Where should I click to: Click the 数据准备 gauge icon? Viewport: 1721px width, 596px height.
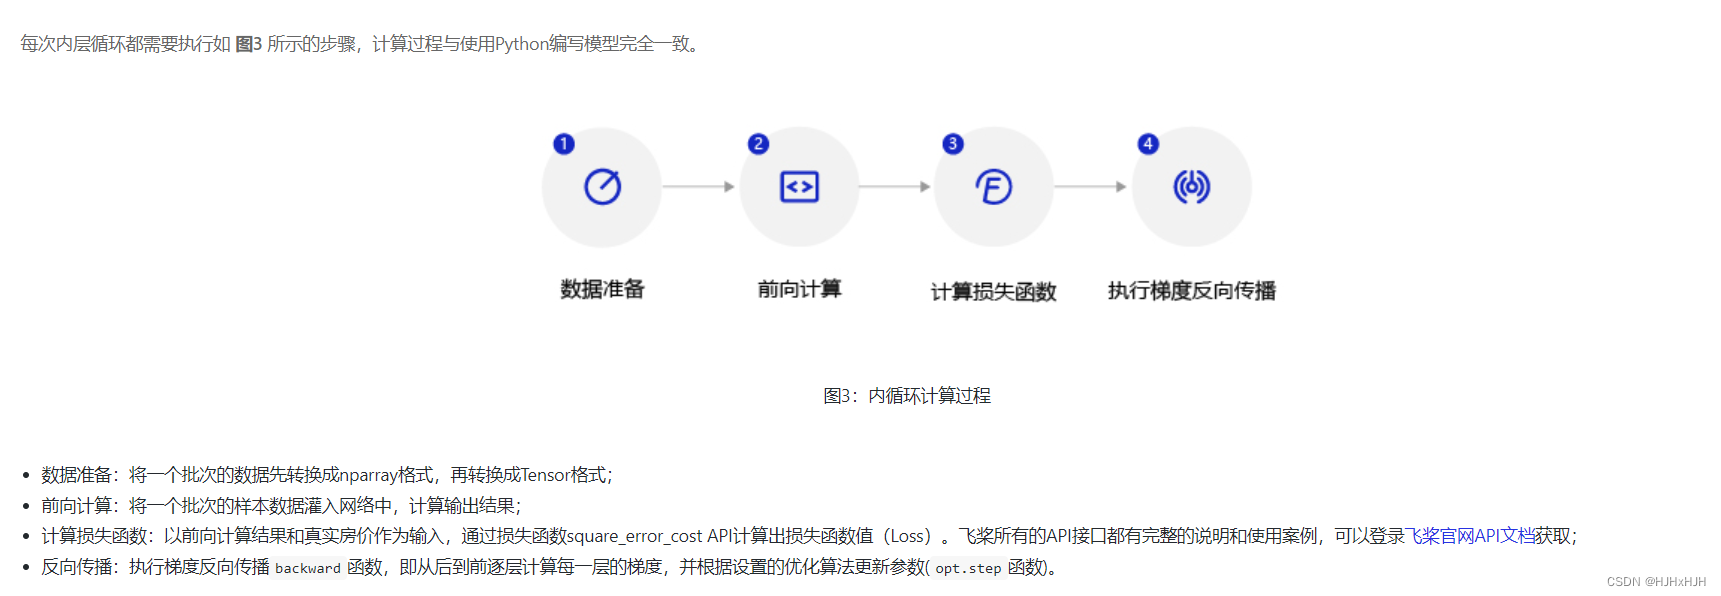(602, 187)
